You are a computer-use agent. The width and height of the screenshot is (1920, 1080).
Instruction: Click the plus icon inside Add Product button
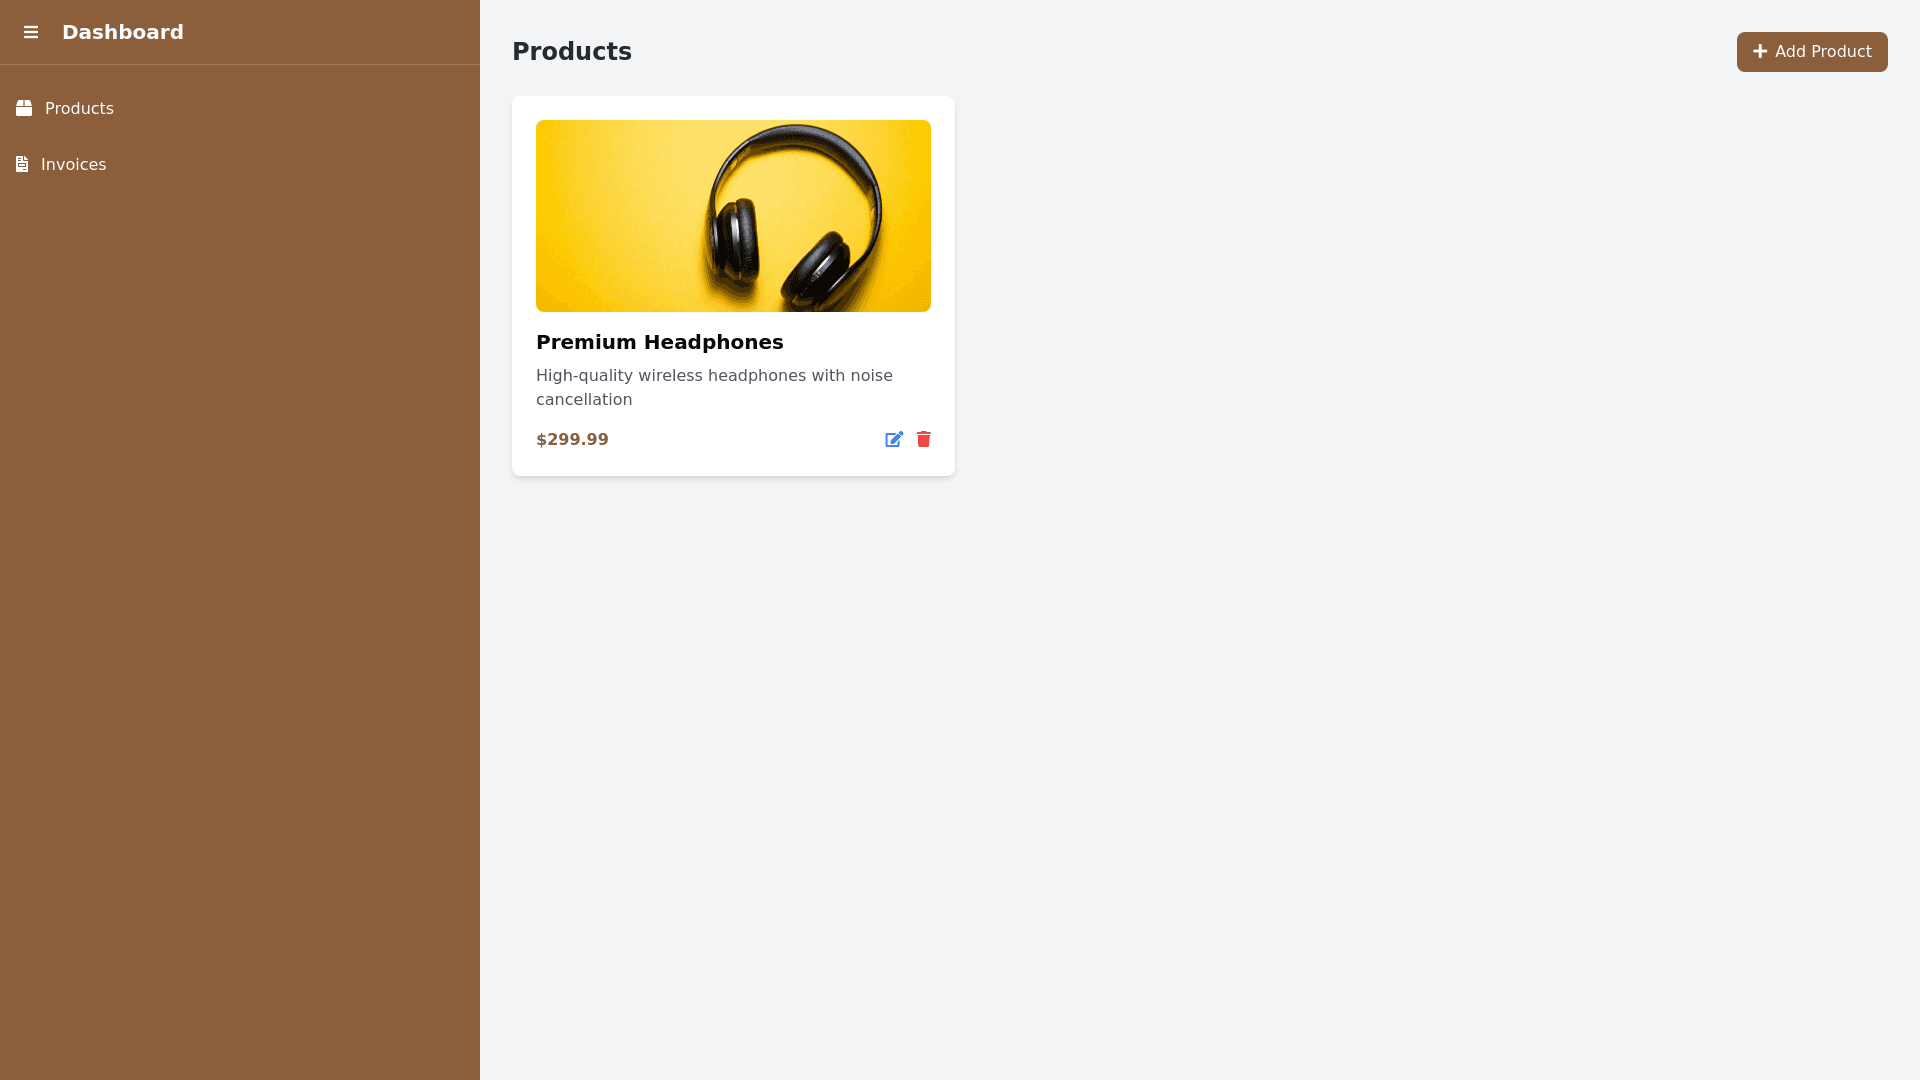(x=1760, y=51)
